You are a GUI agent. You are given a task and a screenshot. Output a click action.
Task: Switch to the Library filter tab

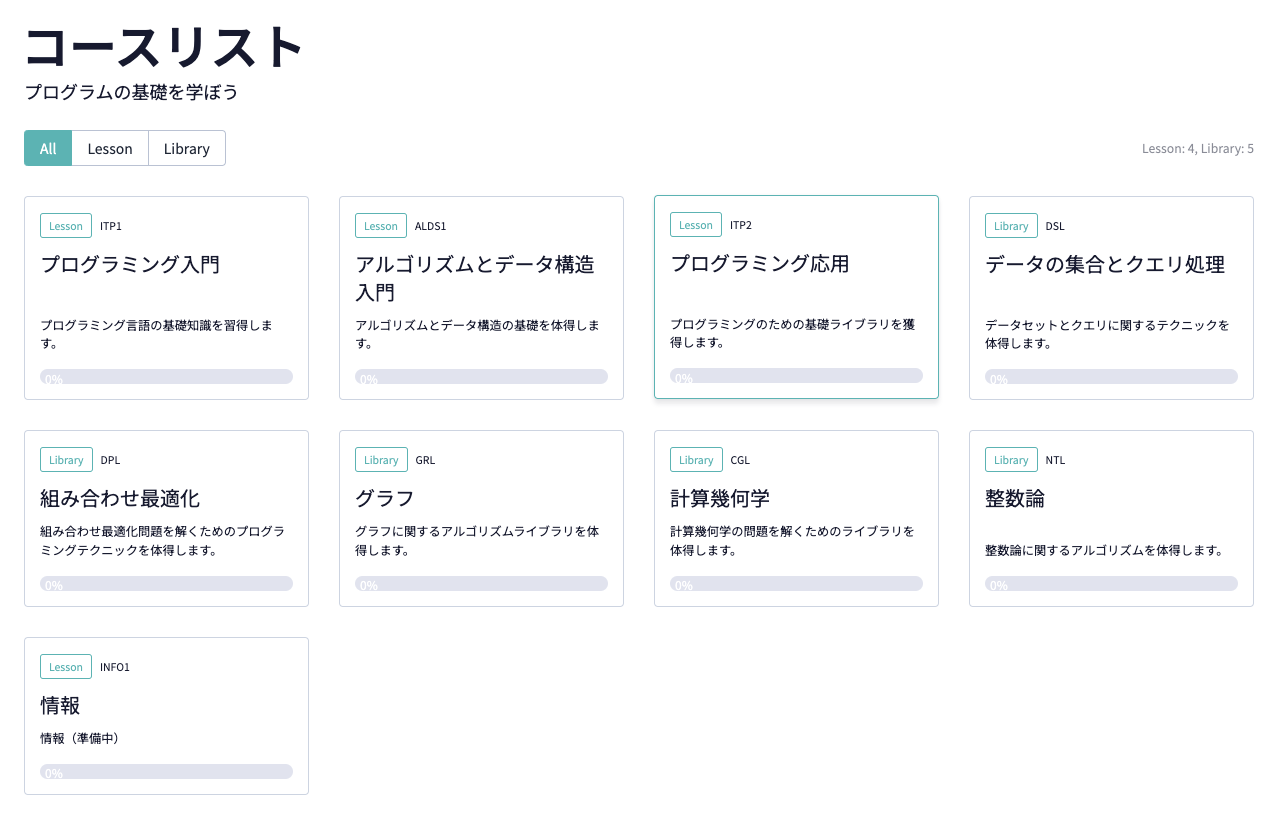tap(187, 148)
